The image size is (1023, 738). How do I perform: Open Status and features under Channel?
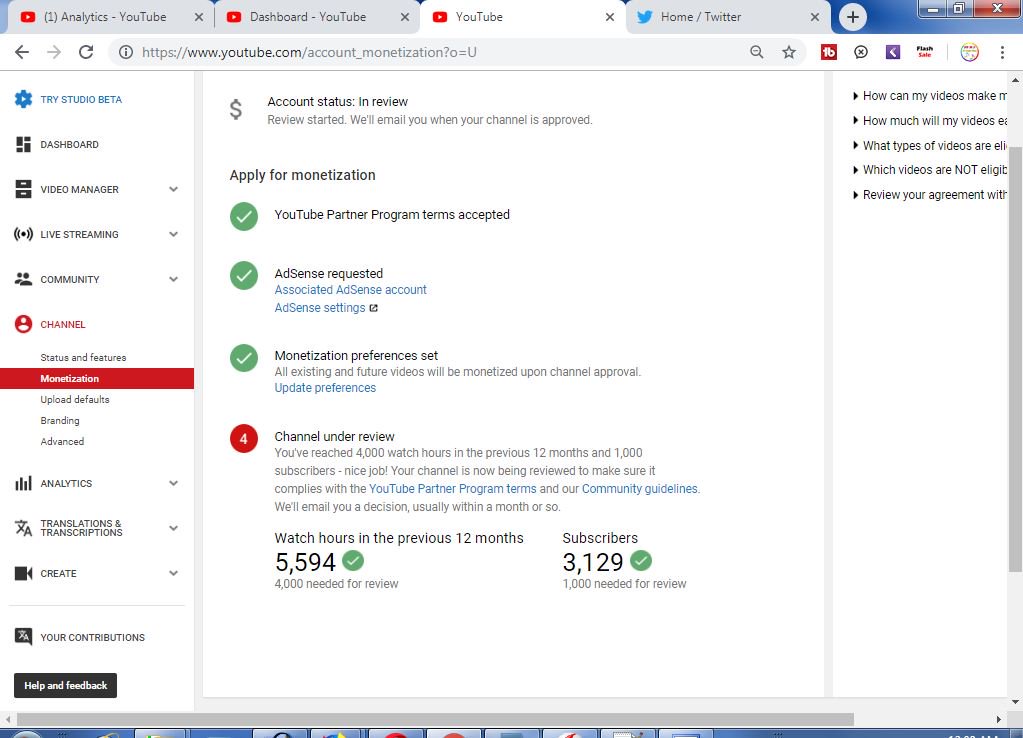click(84, 358)
